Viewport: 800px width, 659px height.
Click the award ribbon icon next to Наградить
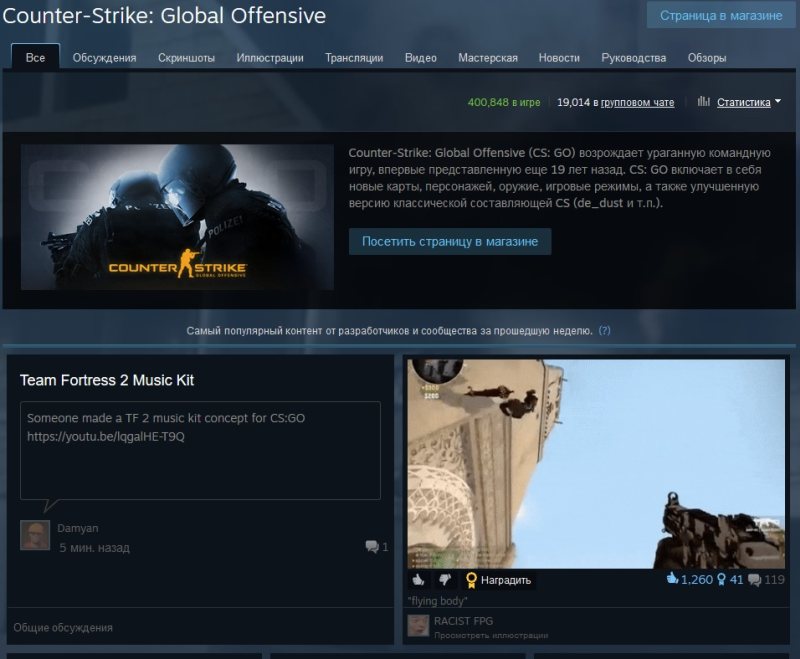coord(471,580)
